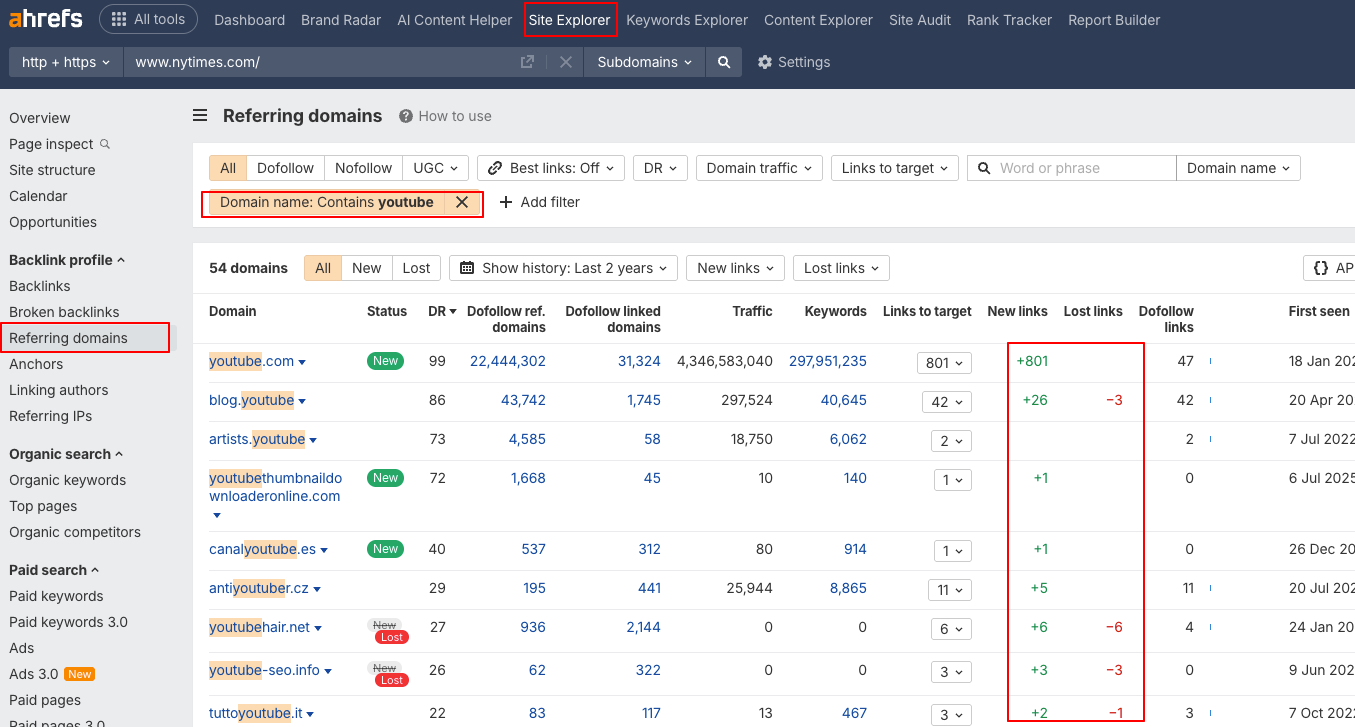Clear the URL input with X icon
The height and width of the screenshot is (727, 1355).
[566, 62]
